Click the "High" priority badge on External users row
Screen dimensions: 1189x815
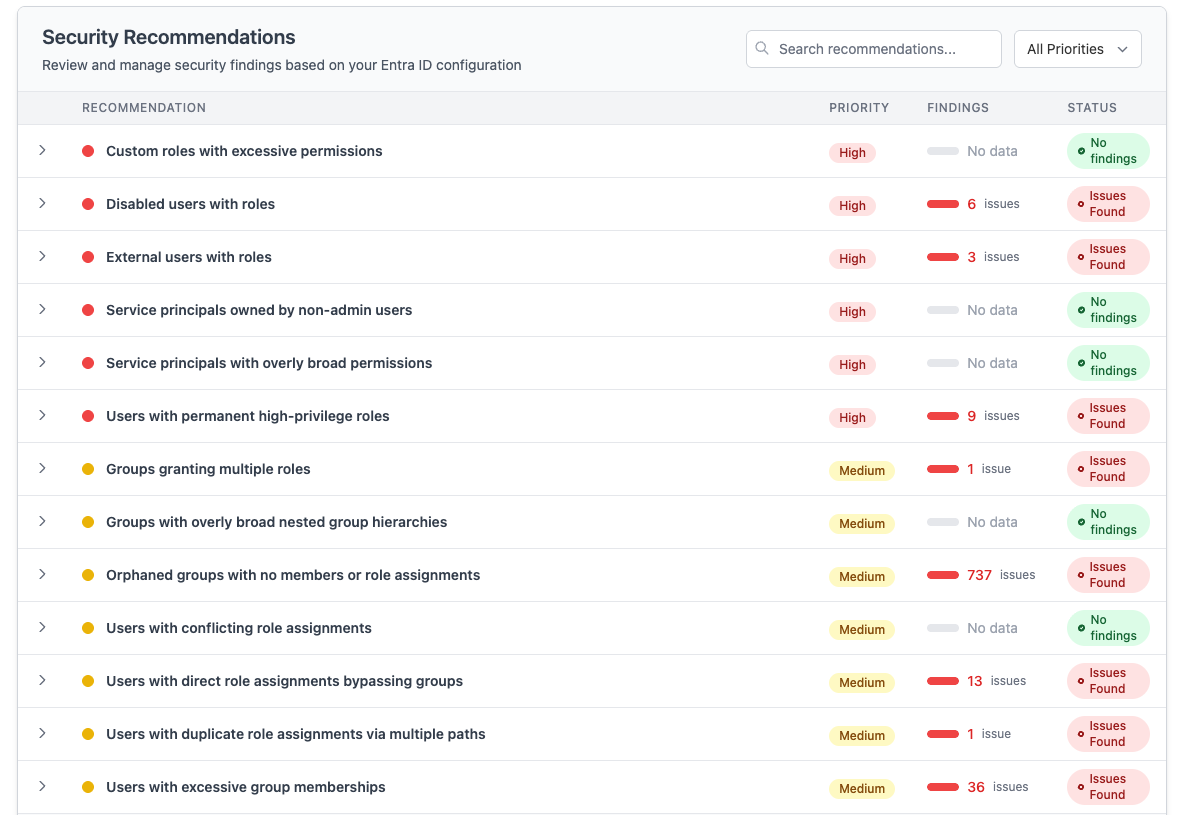(852, 258)
